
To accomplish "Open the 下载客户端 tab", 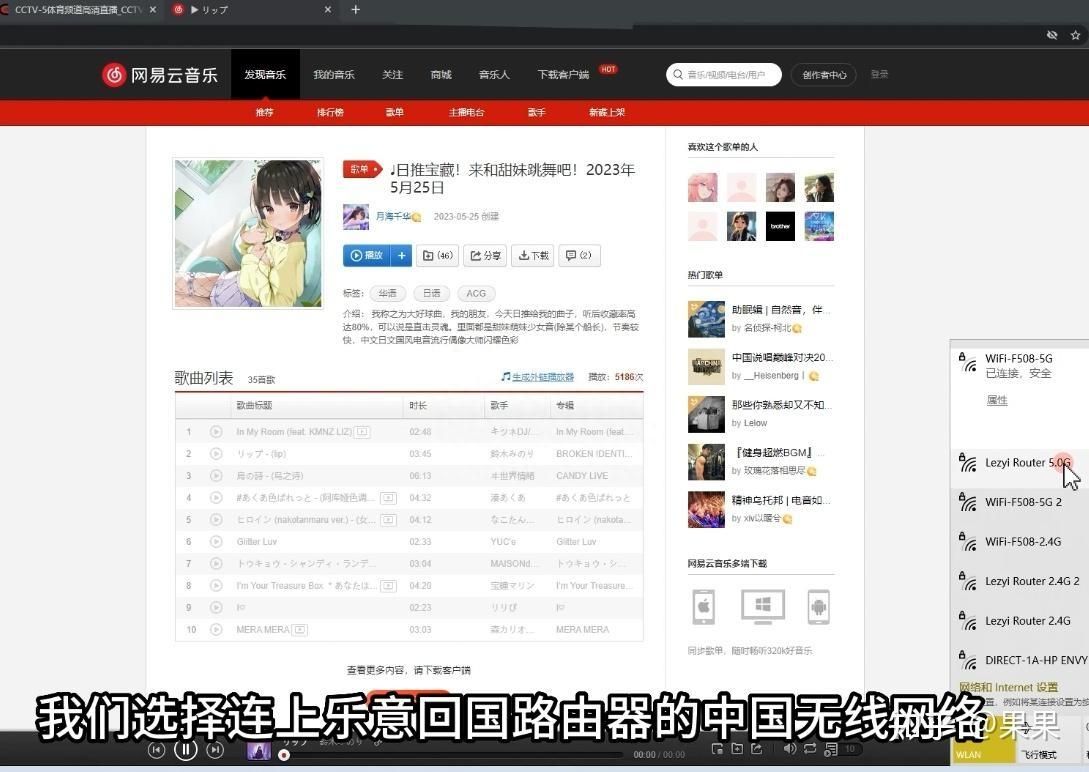I will pos(563,74).
